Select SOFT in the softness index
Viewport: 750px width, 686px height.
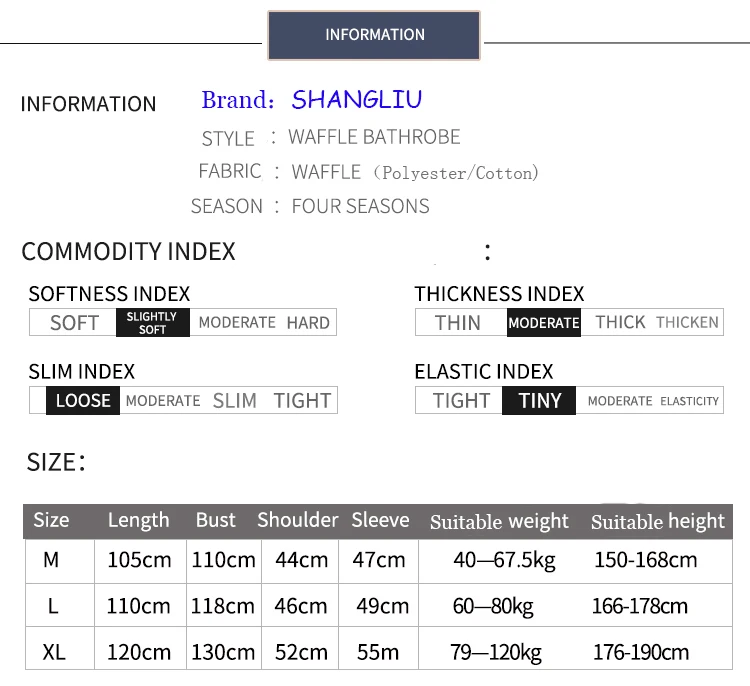click(x=74, y=322)
